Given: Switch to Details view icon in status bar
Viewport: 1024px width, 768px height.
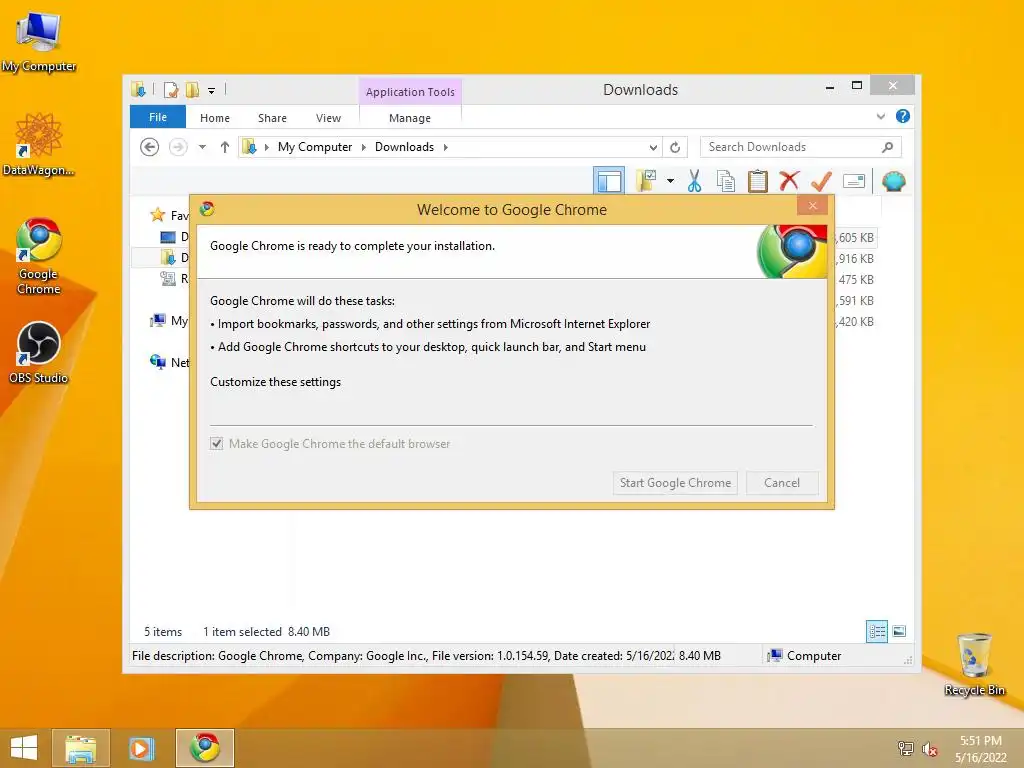Looking at the screenshot, I should (876, 632).
